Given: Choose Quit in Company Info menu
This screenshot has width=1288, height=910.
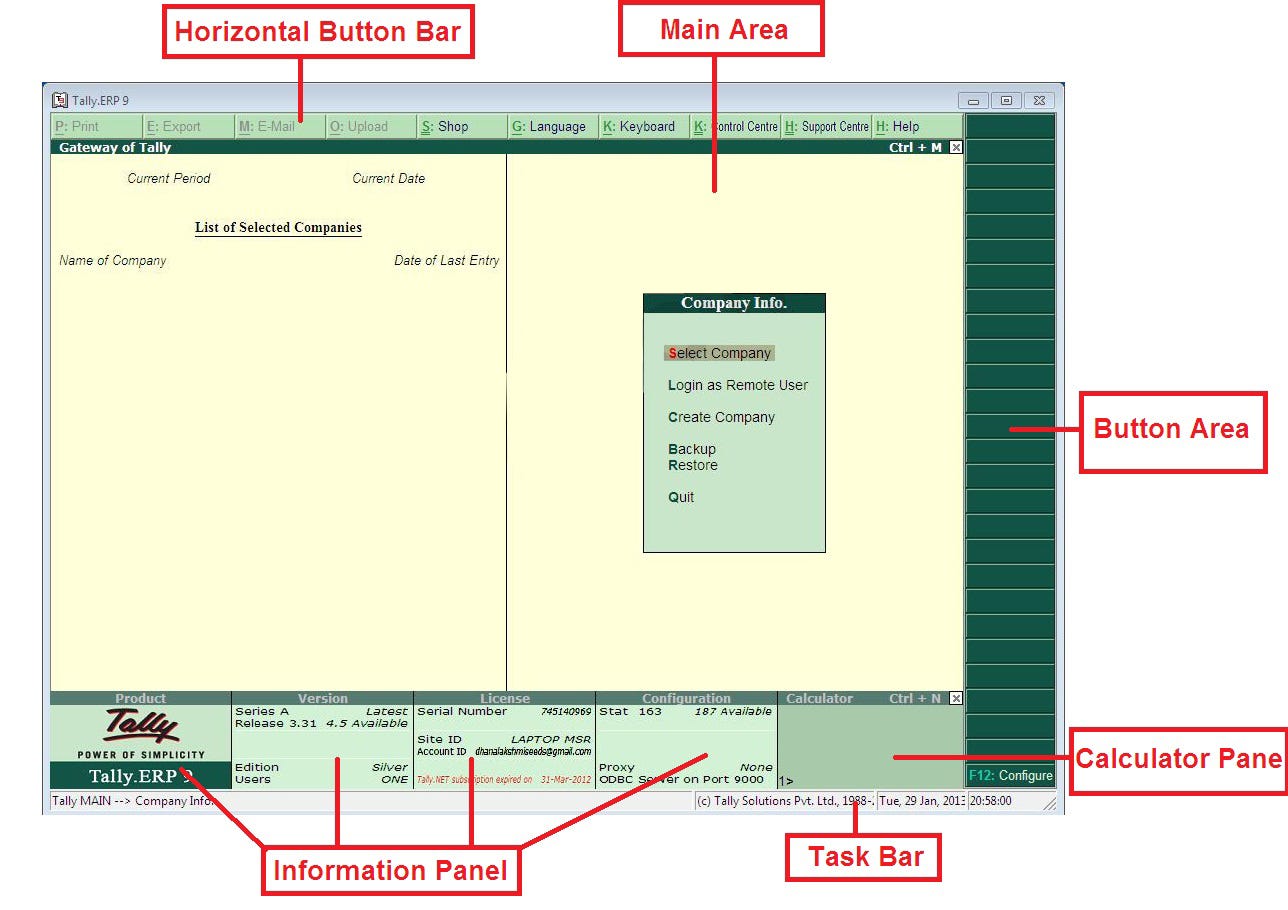Looking at the screenshot, I should [681, 497].
